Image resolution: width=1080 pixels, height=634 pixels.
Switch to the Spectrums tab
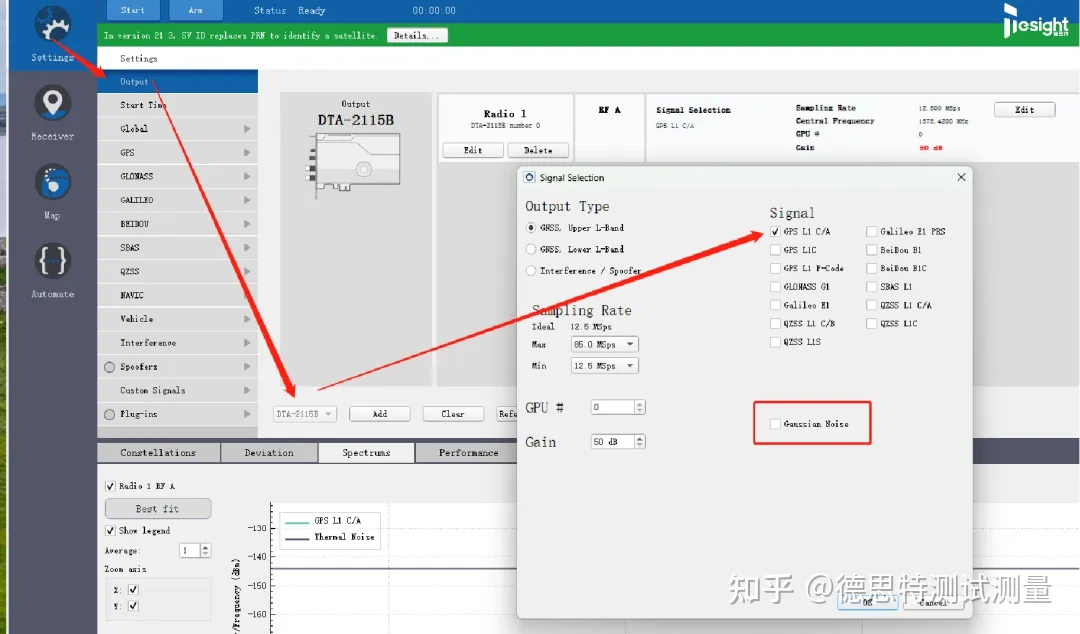[x=366, y=453]
